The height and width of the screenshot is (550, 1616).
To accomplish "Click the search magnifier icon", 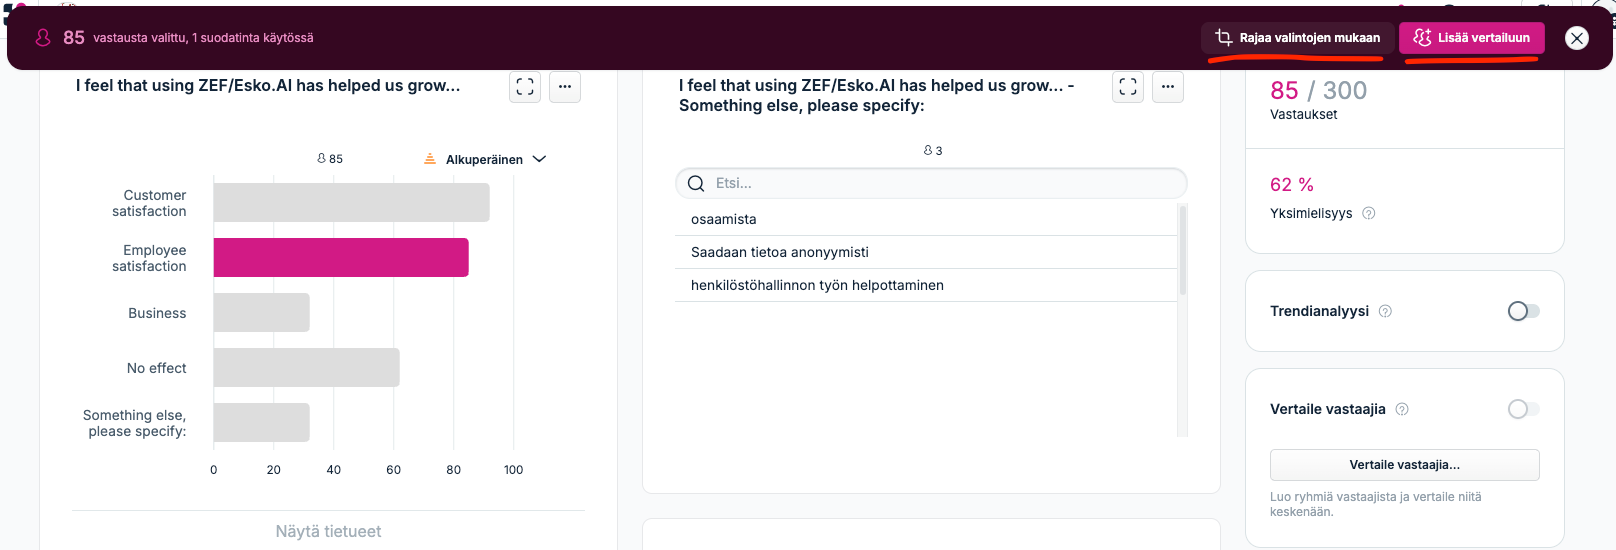I will tap(696, 184).
